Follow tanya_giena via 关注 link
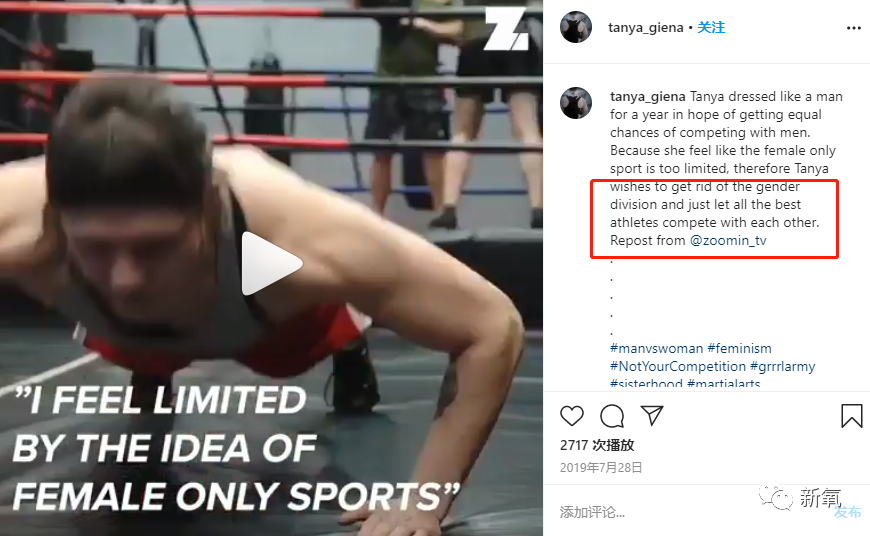This screenshot has width=870, height=536. tap(711, 27)
